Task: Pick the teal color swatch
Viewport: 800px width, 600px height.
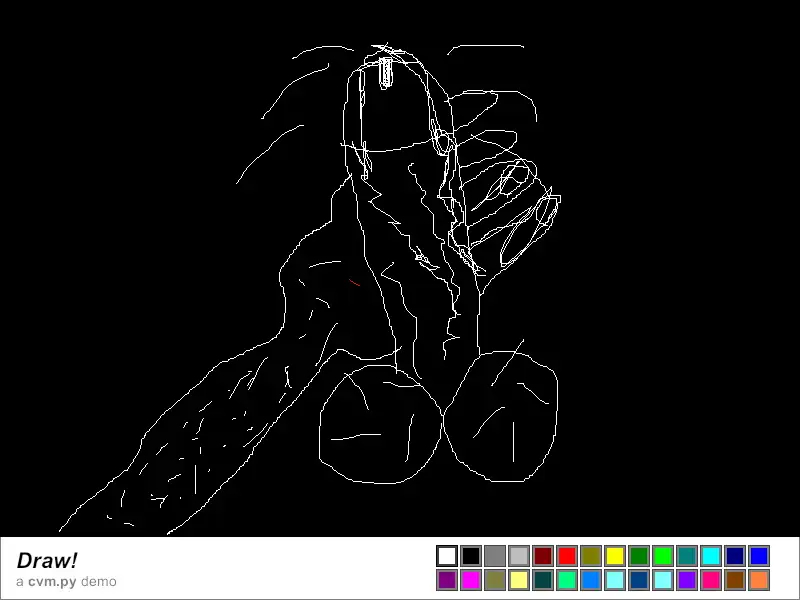Action: tap(687, 556)
